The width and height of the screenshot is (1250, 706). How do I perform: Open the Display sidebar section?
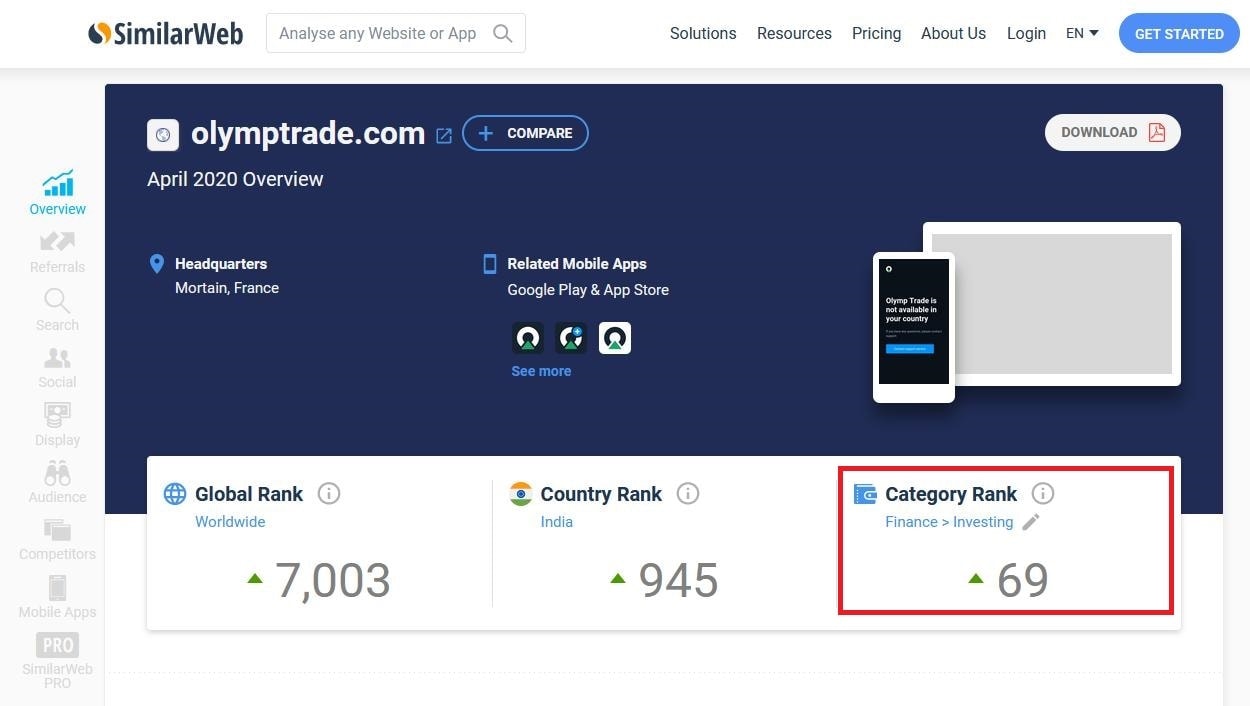tap(57, 425)
